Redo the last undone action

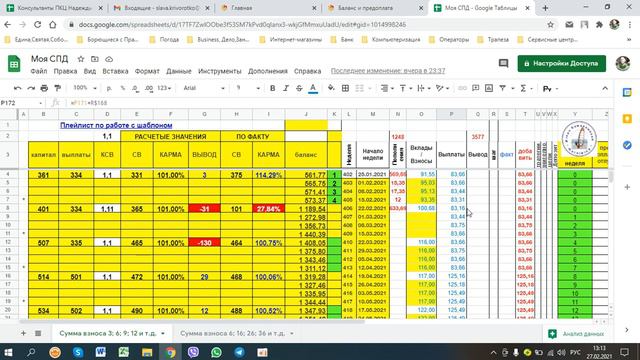(x=31, y=88)
